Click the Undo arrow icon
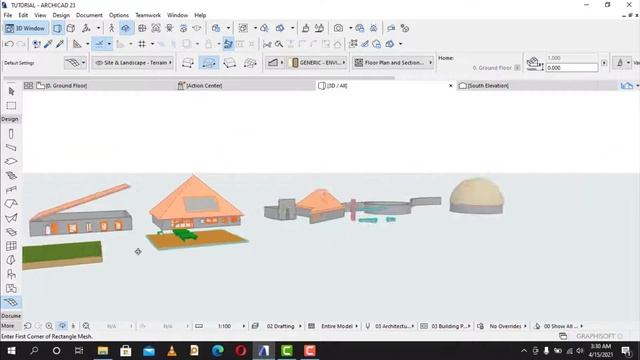This screenshot has width=640, height=360. 9,44
